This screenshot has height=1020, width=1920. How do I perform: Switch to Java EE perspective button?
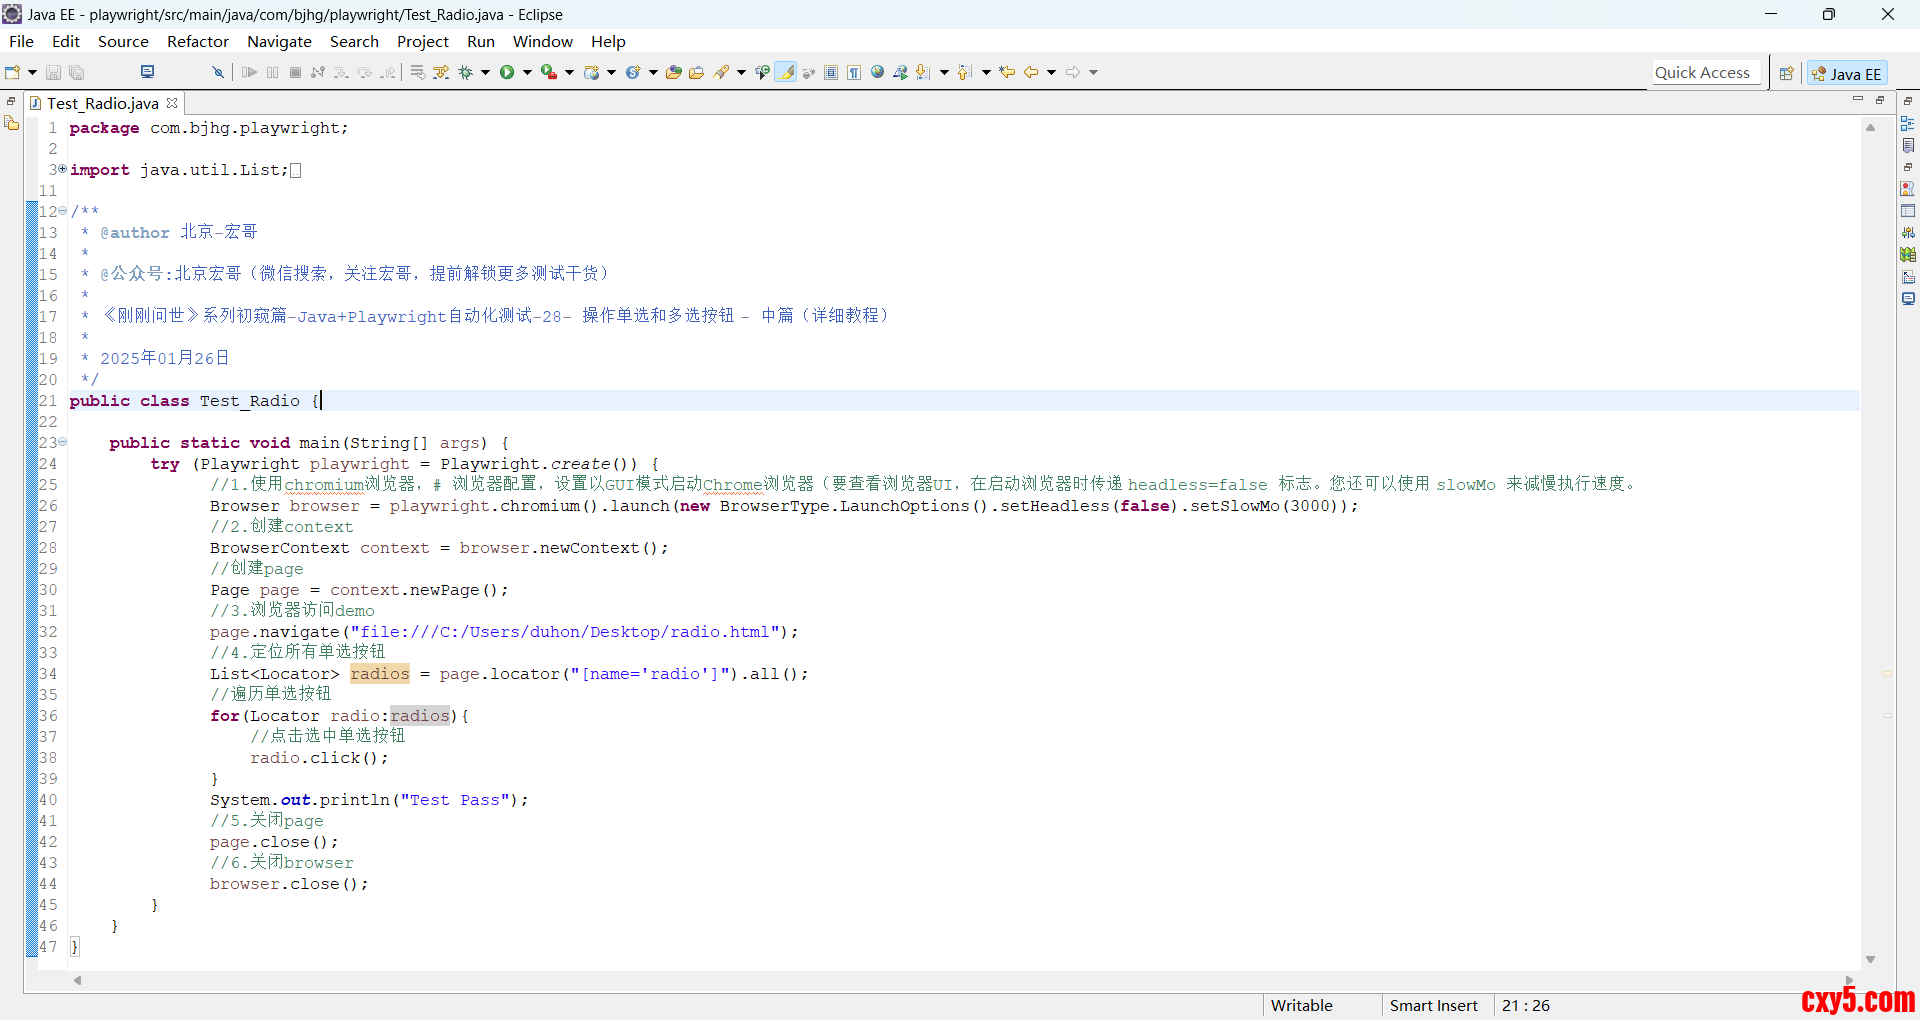point(1847,73)
